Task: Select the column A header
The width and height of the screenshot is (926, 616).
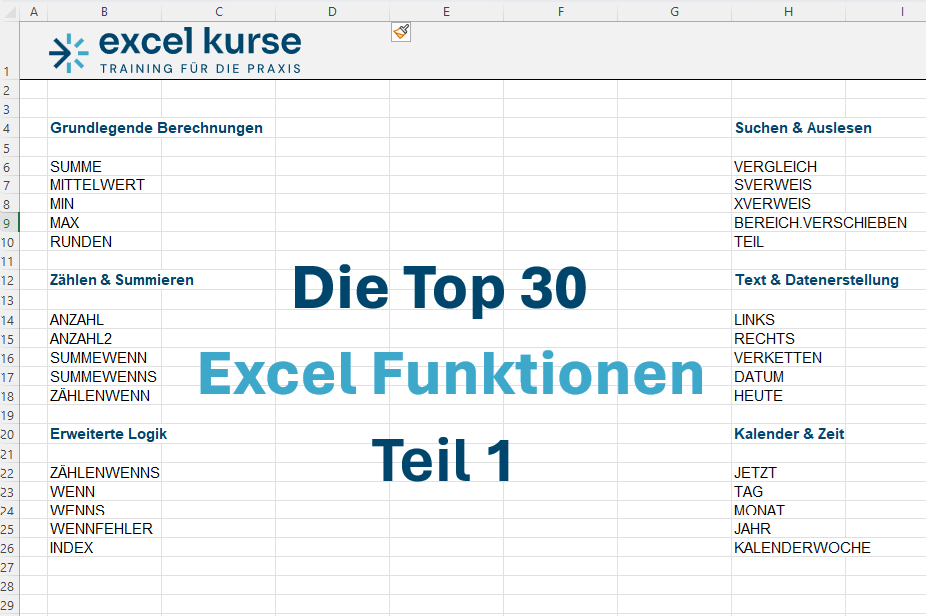Action: [x=33, y=11]
